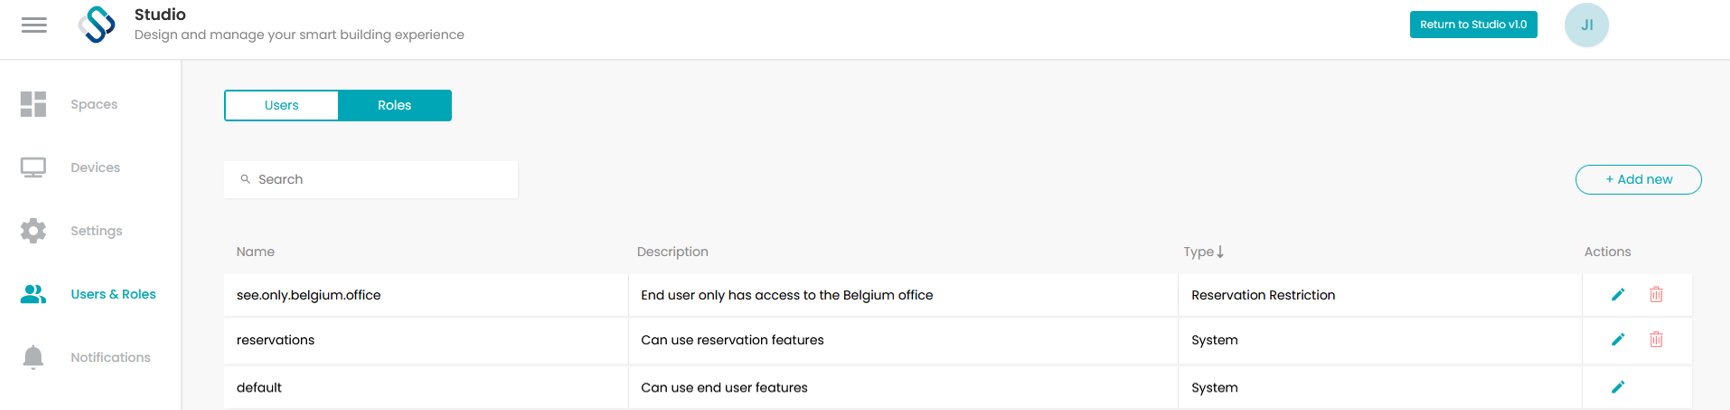Image resolution: width=1730 pixels, height=410 pixels.
Task: Select the default name cell
Action: [x=425, y=387]
